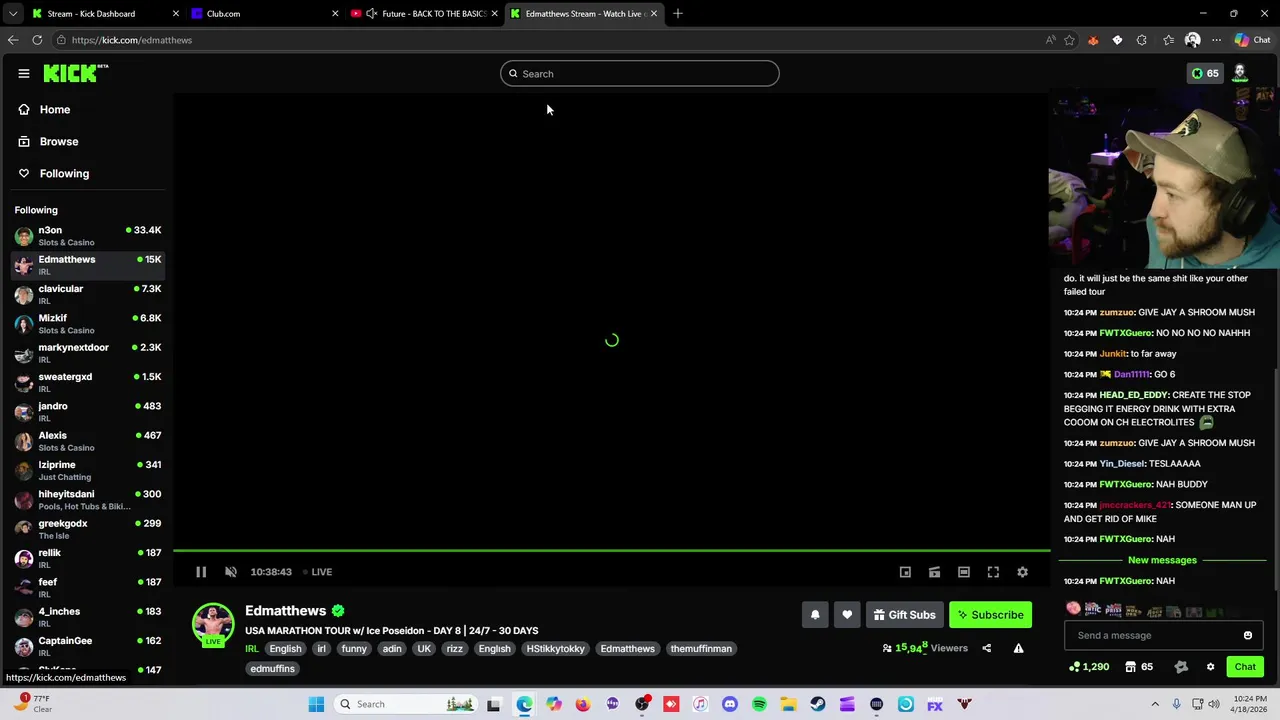The height and width of the screenshot is (720, 1280).
Task: Open markynextdoor channel
Action: click(88, 353)
